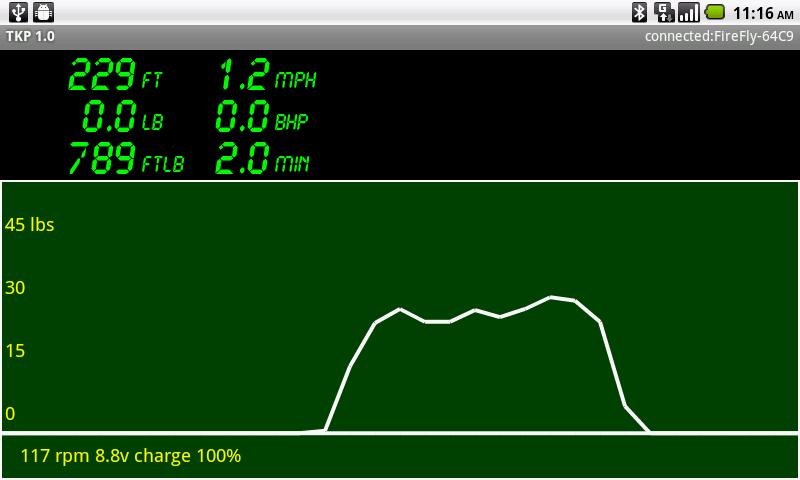Select the 789 FTLB work readout
Image resolution: width=800 pixels, height=480 pixels.
point(126,160)
